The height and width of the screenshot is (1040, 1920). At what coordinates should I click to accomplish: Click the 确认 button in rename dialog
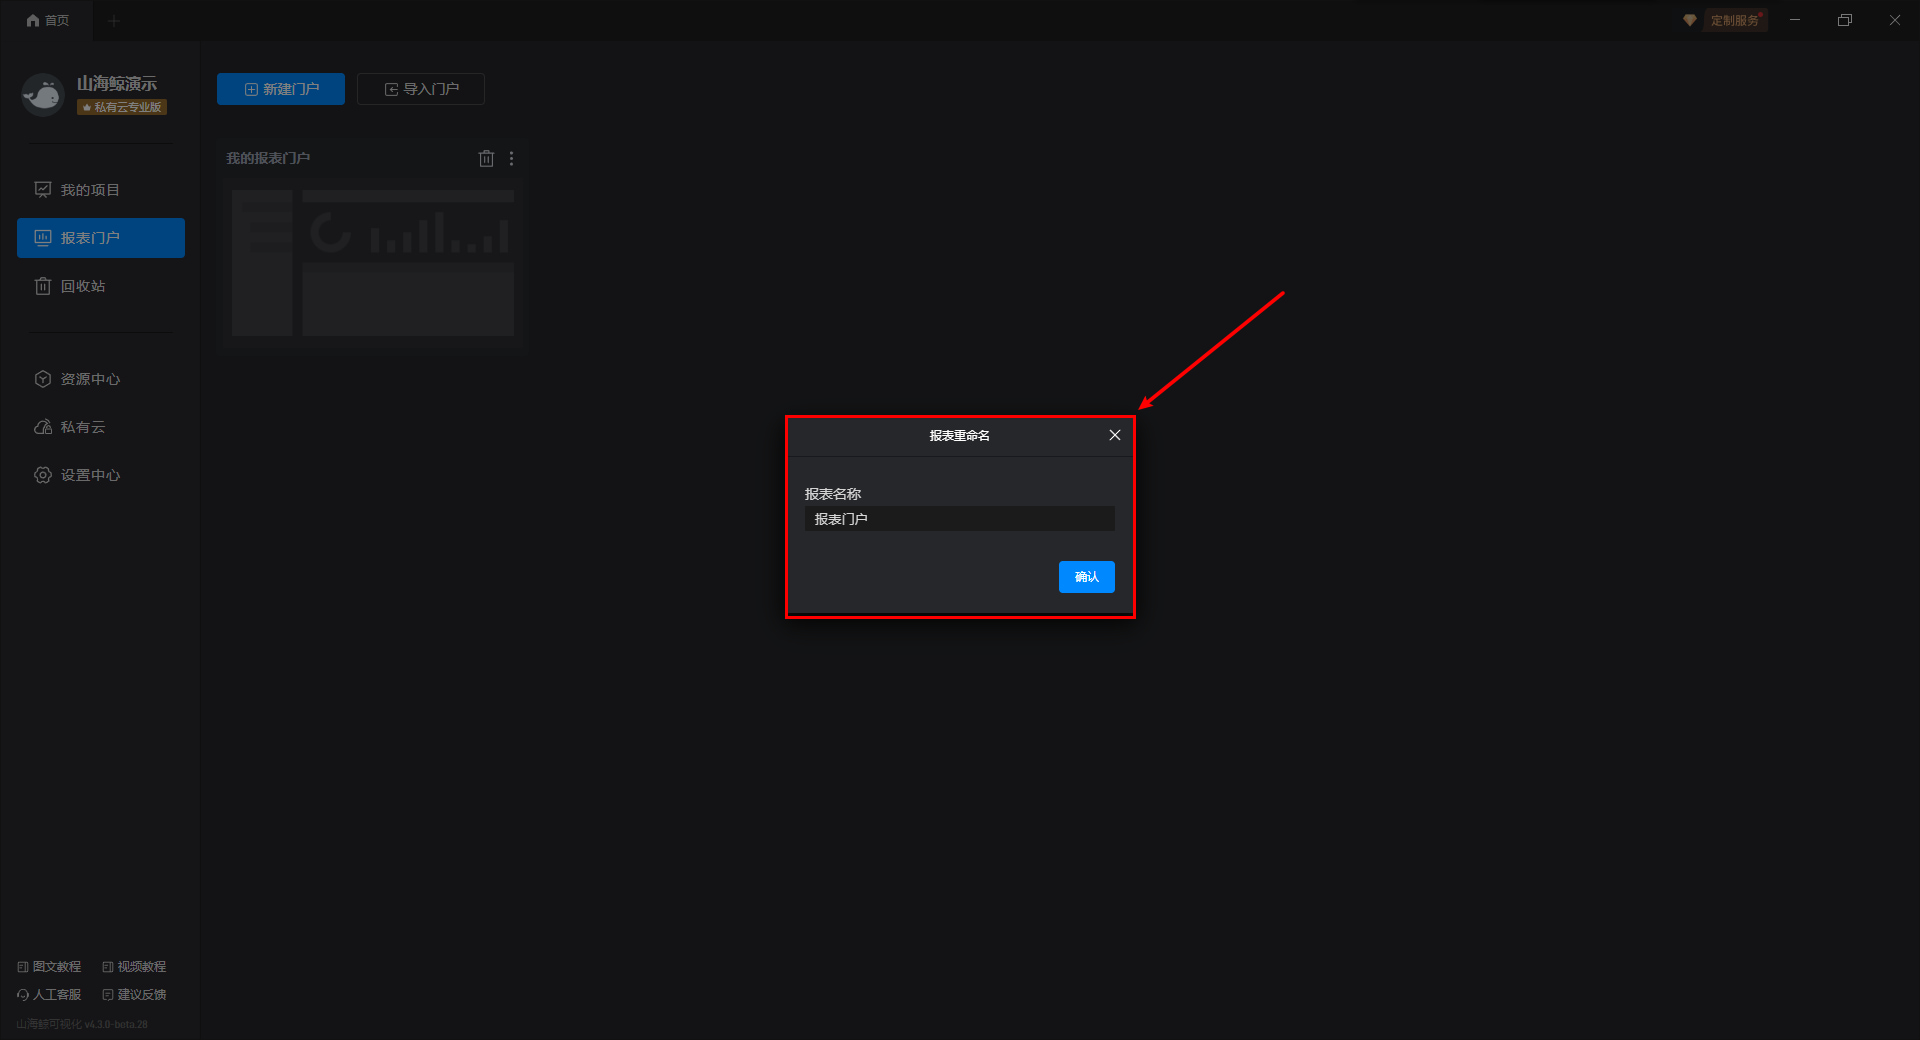pyautogui.click(x=1086, y=577)
